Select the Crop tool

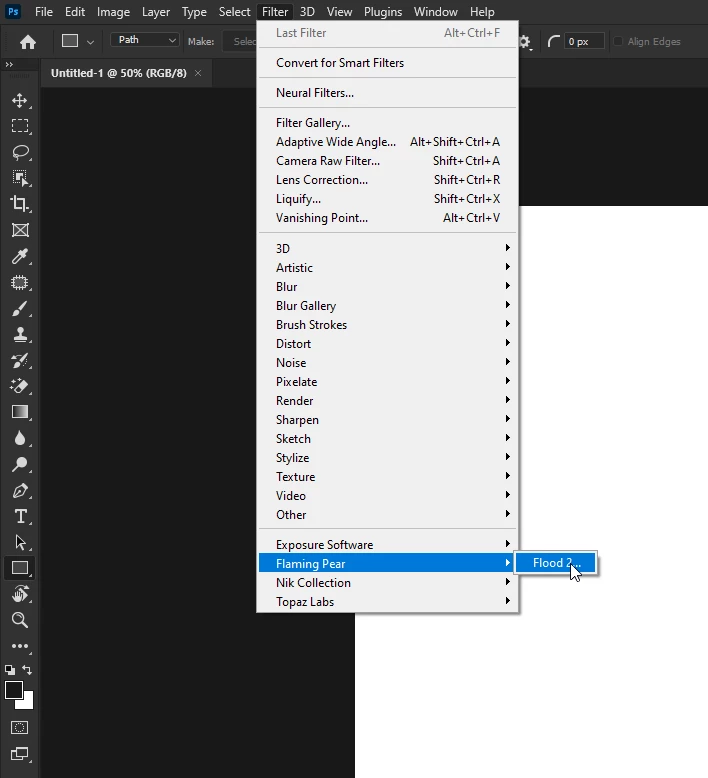pyautogui.click(x=20, y=204)
